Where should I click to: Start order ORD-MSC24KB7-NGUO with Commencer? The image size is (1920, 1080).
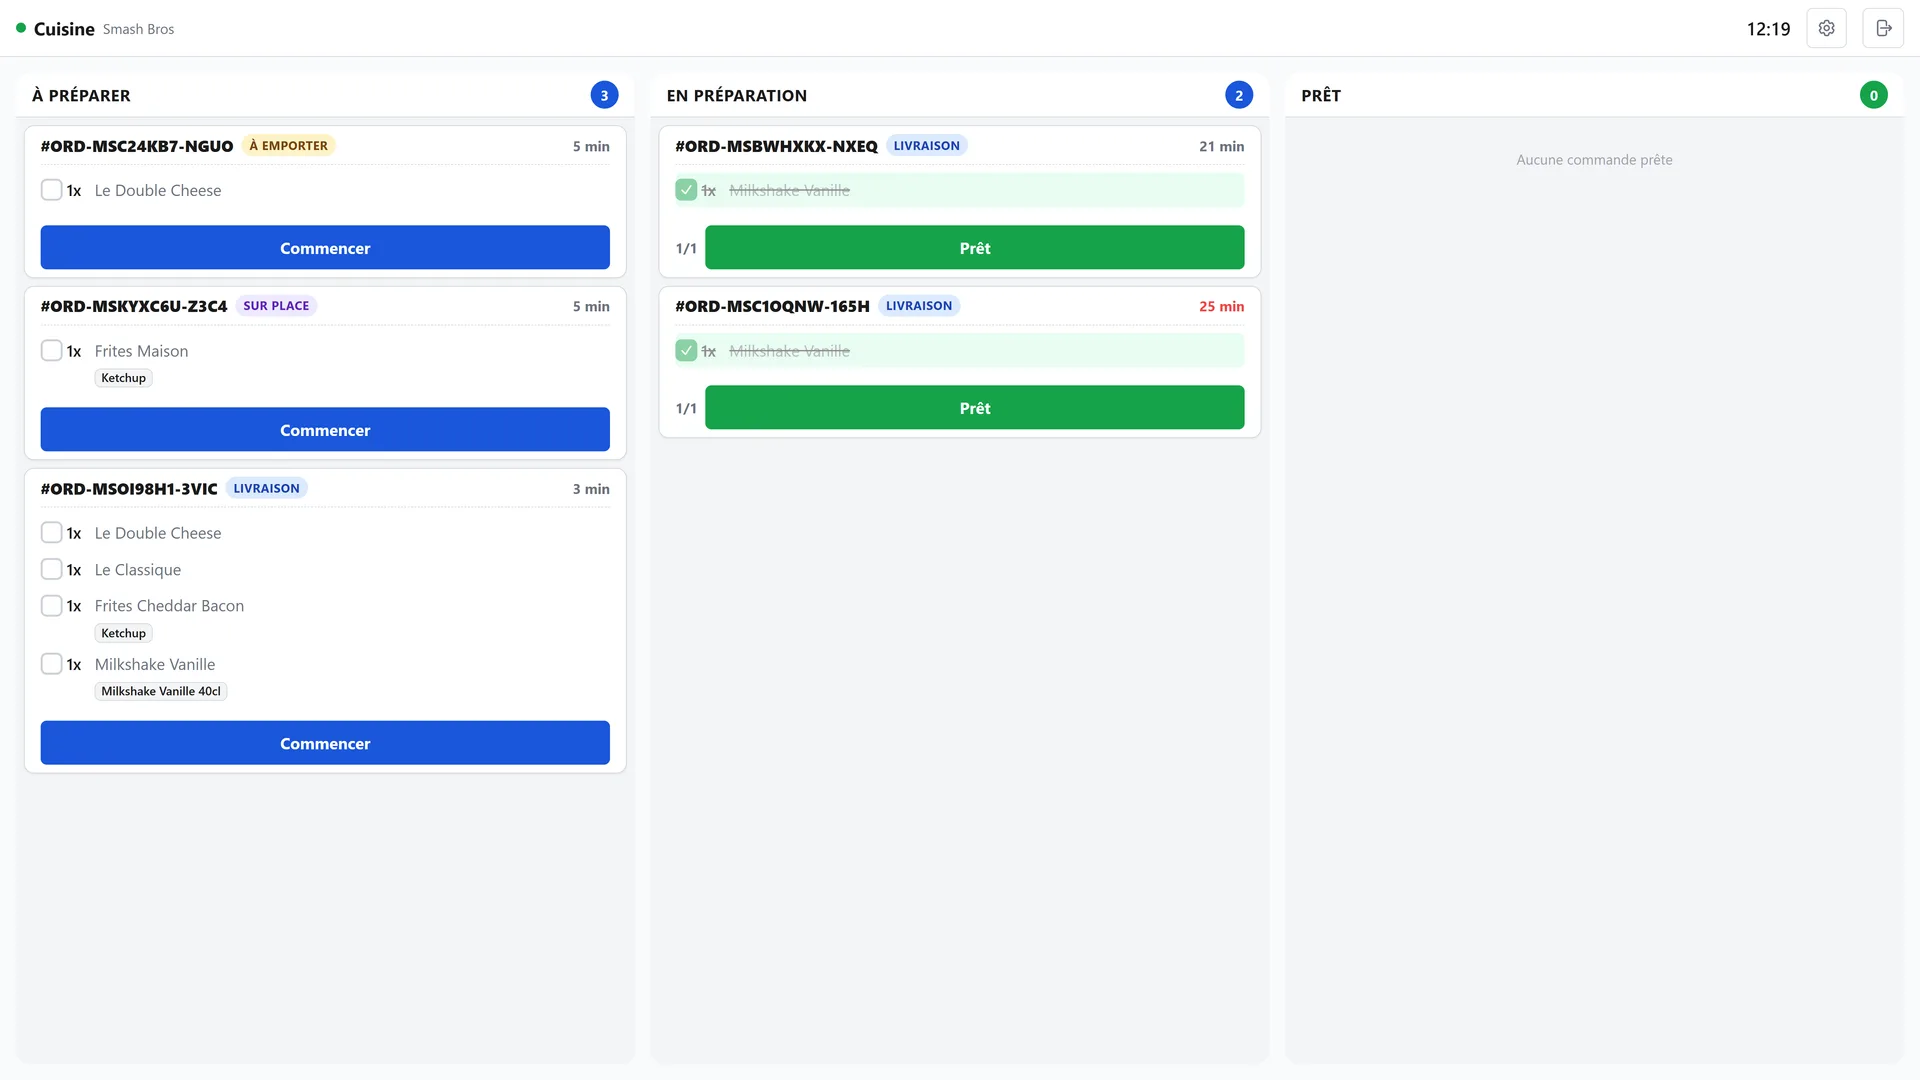pos(325,247)
